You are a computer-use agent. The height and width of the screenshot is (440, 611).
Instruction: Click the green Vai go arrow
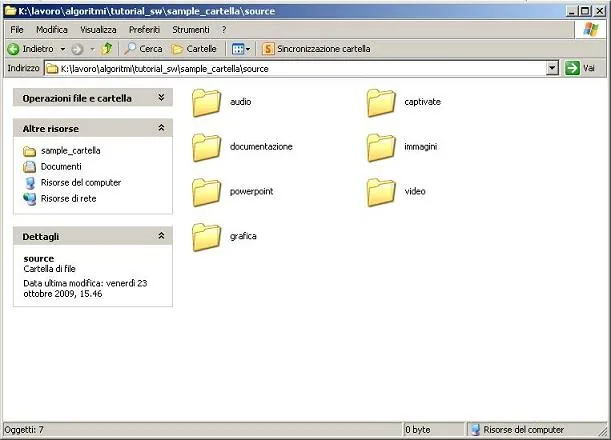tap(572, 68)
